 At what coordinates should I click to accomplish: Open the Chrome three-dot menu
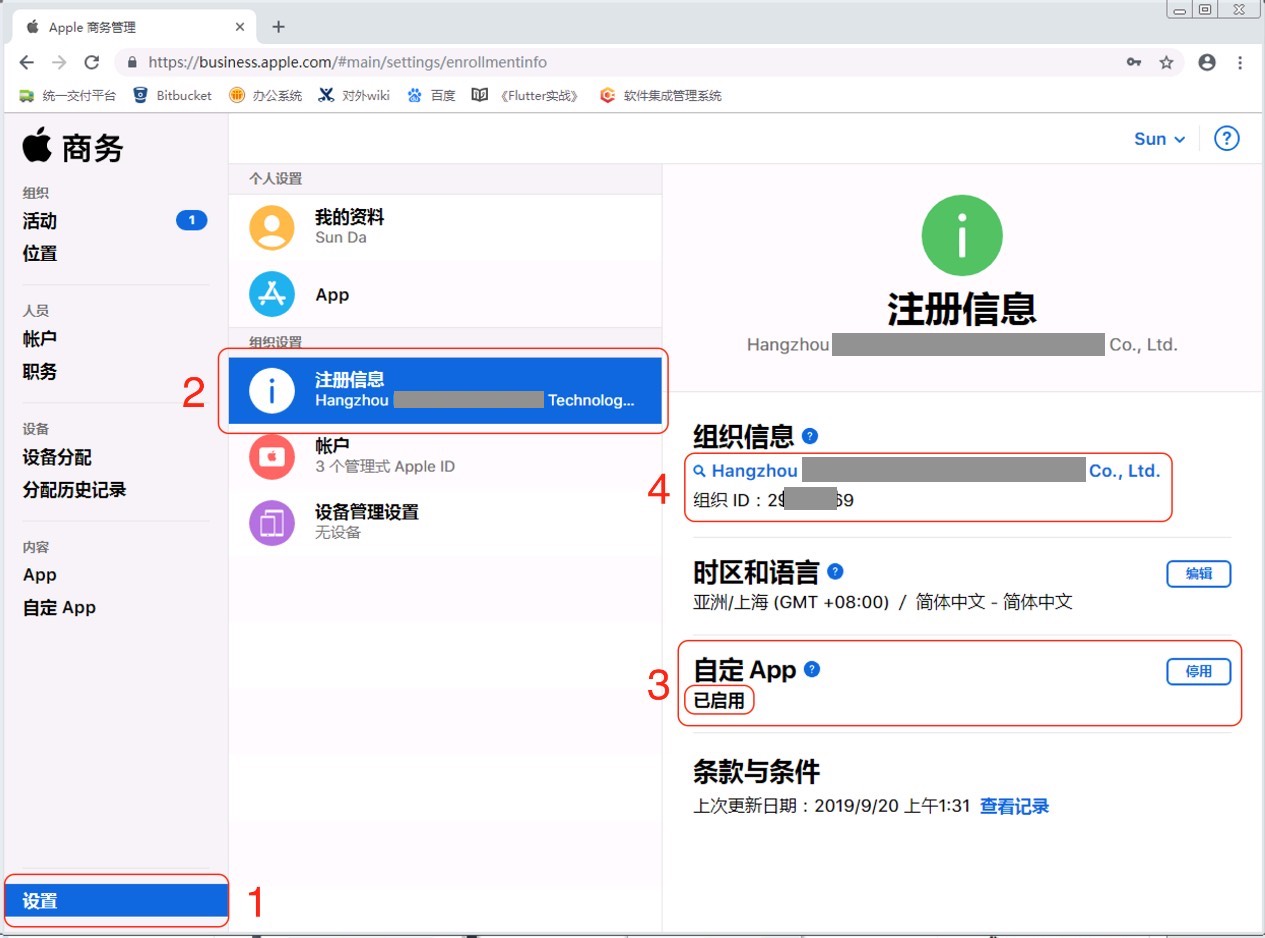[x=1240, y=62]
